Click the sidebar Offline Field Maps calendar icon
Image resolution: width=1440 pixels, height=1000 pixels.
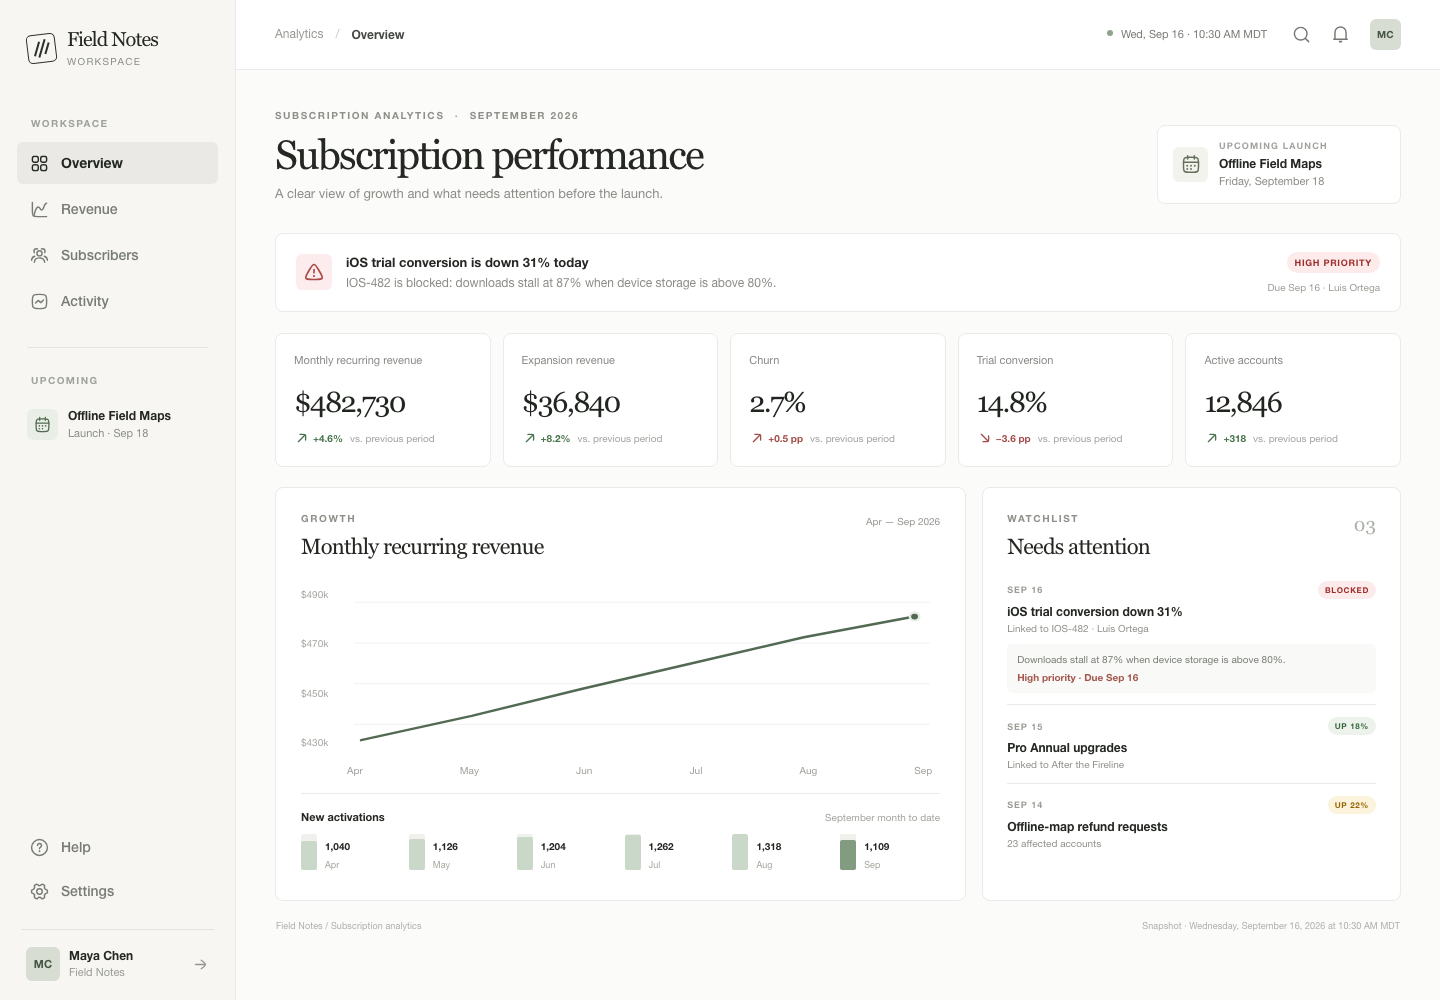coord(42,424)
